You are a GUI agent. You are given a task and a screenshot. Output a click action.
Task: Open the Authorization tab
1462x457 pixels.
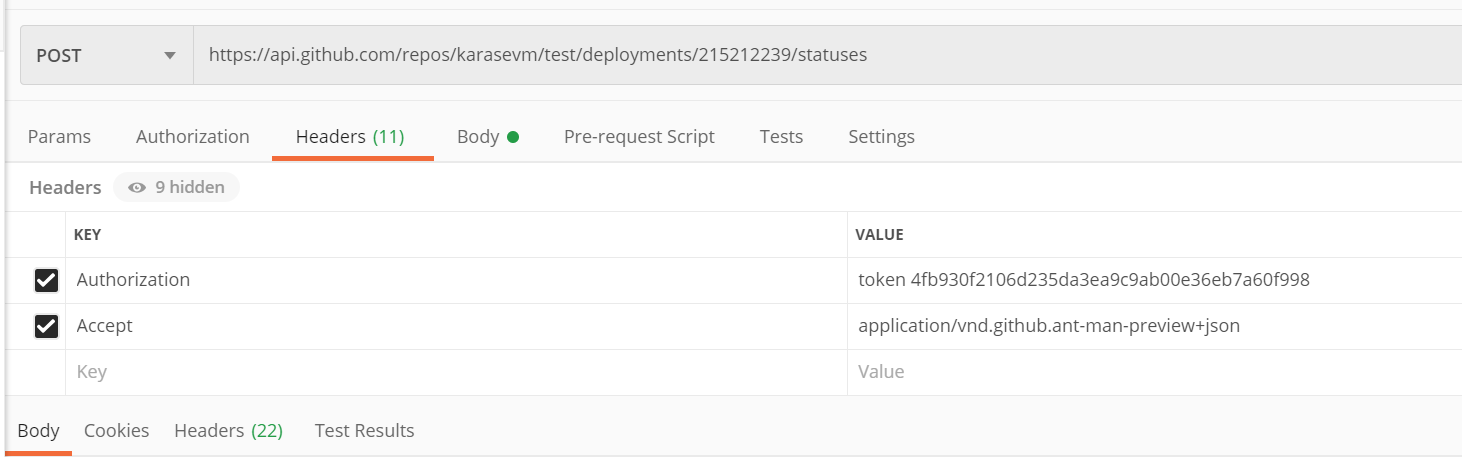pos(193,137)
